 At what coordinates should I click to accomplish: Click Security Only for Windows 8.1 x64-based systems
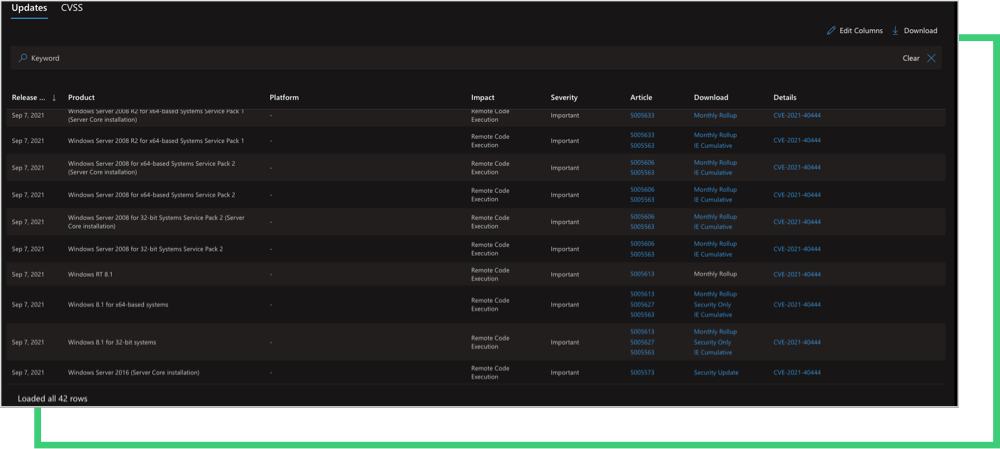coord(713,305)
